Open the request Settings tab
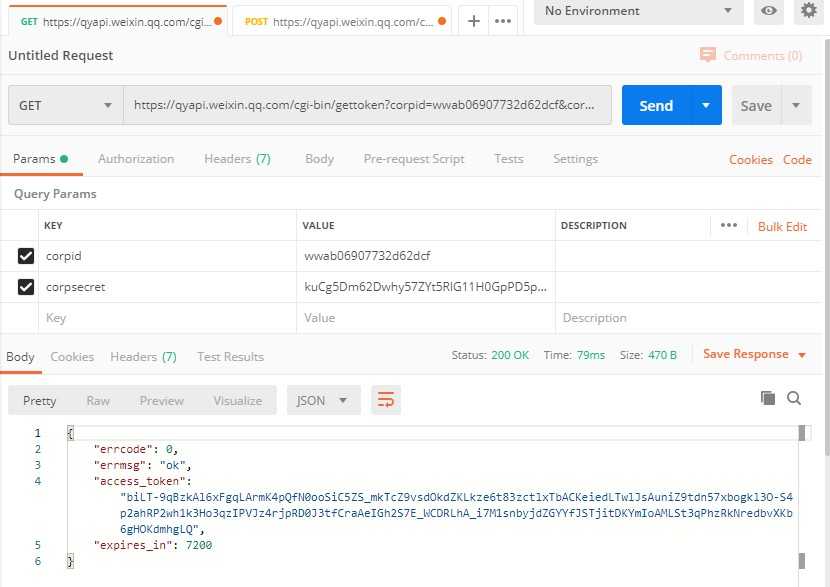The height and width of the screenshot is (587, 830). pyautogui.click(x=575, y=159)
